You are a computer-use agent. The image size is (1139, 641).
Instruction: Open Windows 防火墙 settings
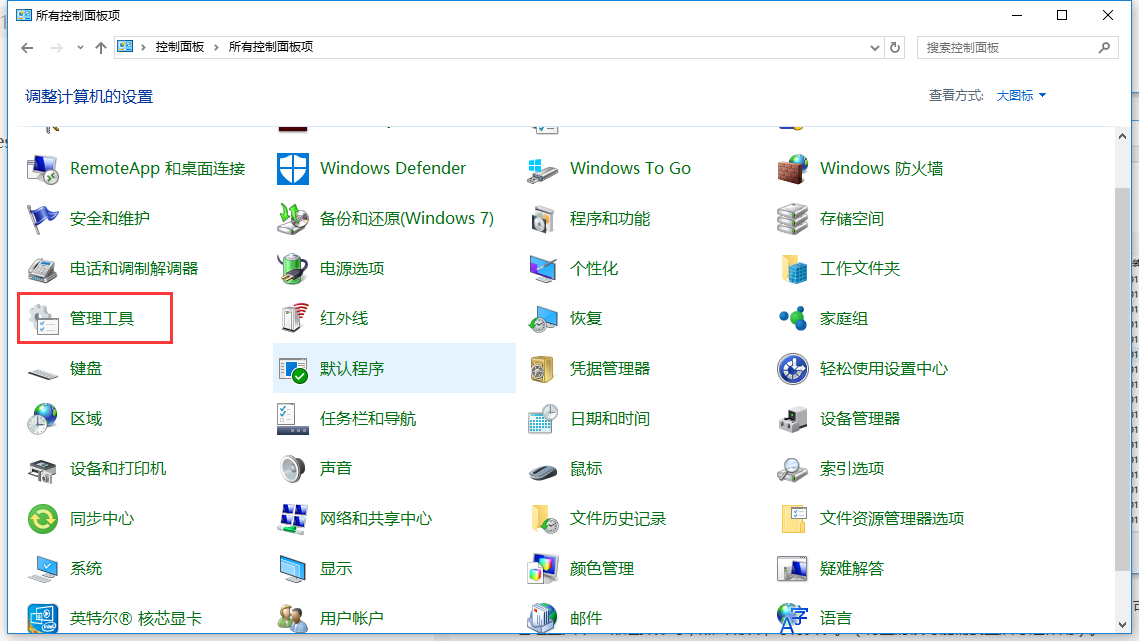(880, 168)
